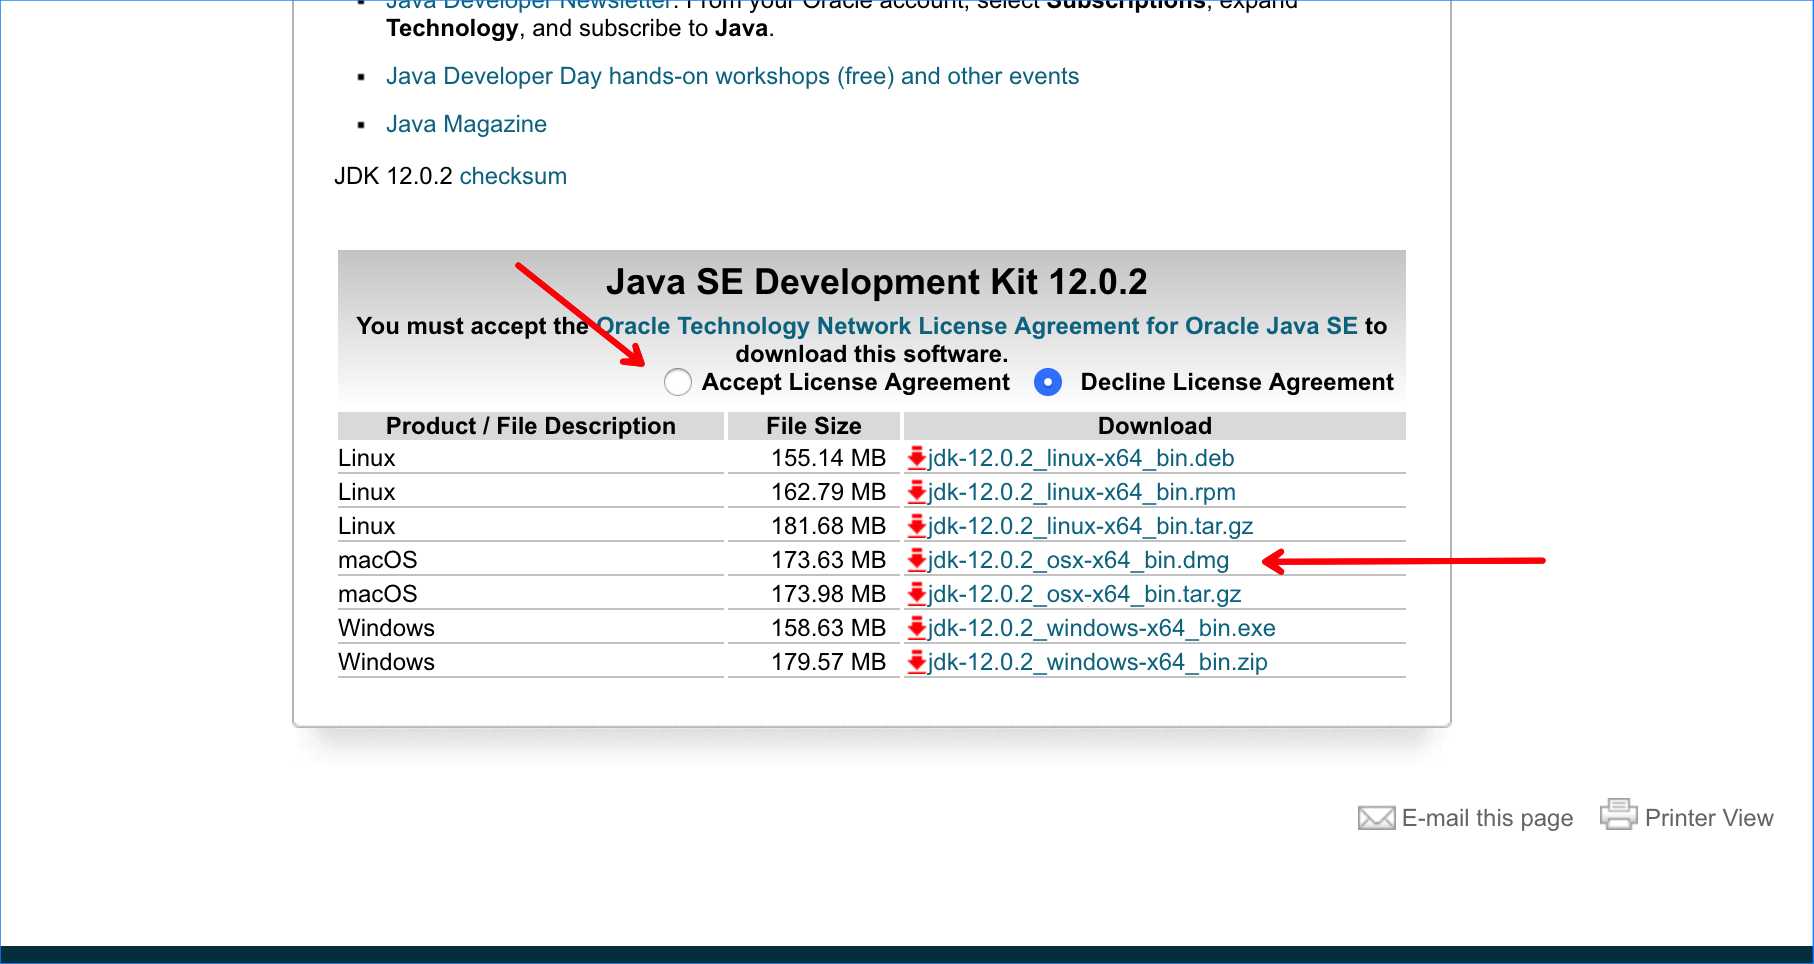Open the Java Magazine link
The width and height of the screenshot is (1814, 964).
pos(466,124)
